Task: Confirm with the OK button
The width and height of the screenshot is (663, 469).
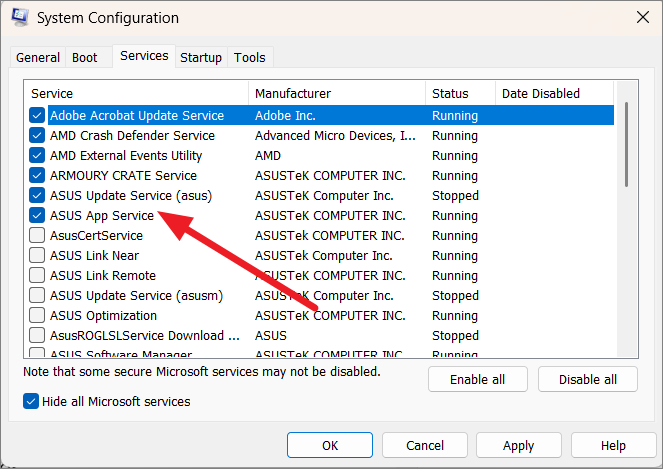Action: point(330,445)
